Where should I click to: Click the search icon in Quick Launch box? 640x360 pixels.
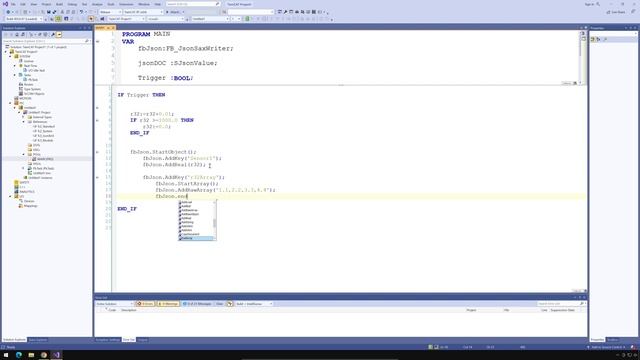coord(217,4)
